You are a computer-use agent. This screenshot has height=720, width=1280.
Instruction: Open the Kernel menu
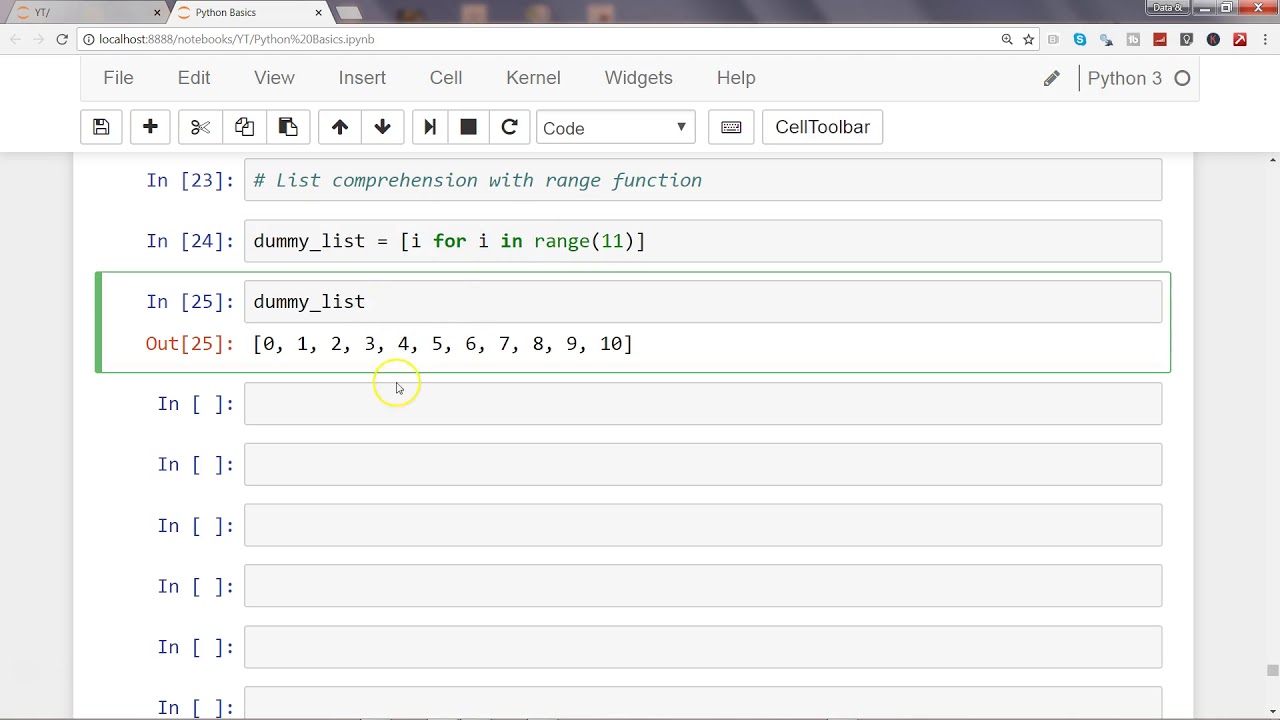[533, 78]
